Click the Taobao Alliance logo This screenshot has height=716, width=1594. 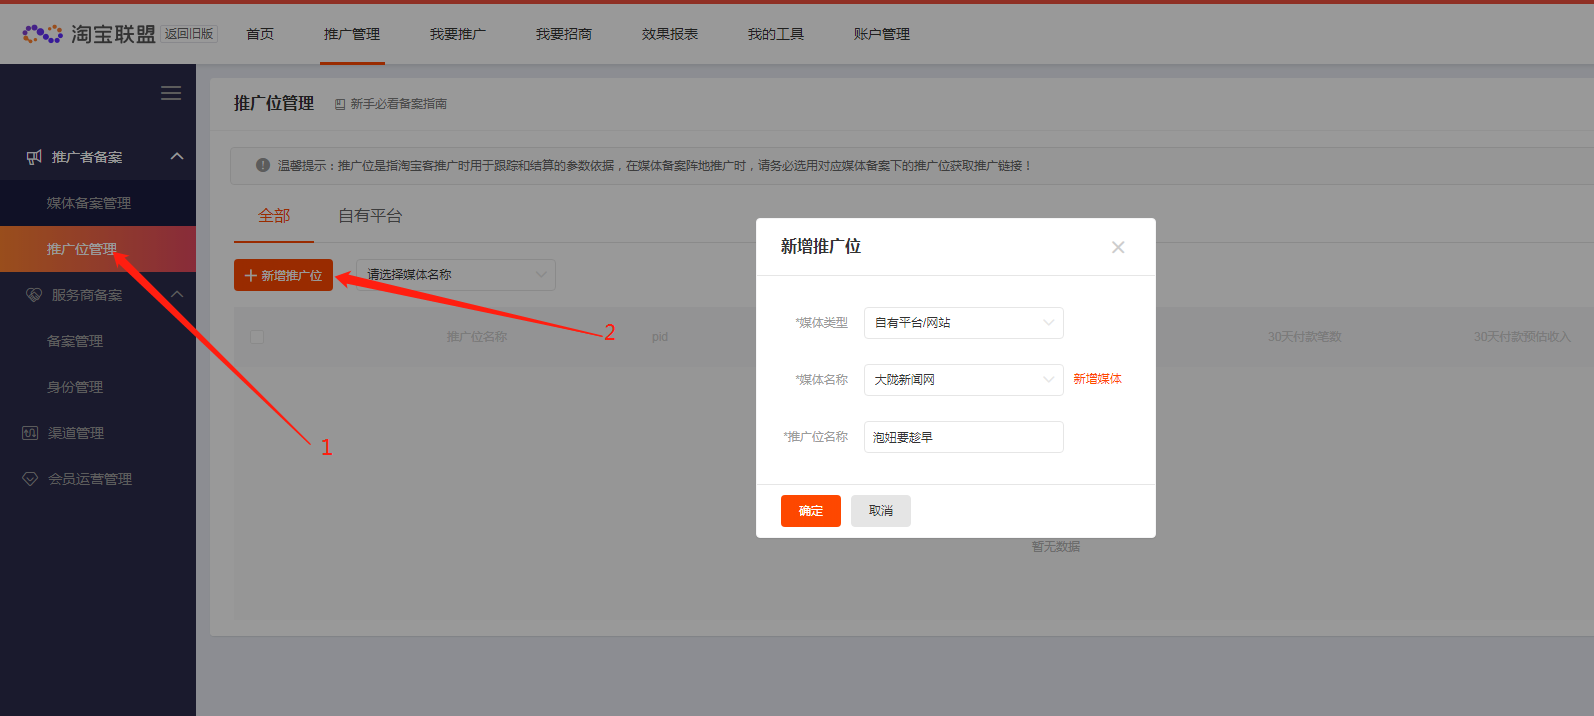(88, 34)
